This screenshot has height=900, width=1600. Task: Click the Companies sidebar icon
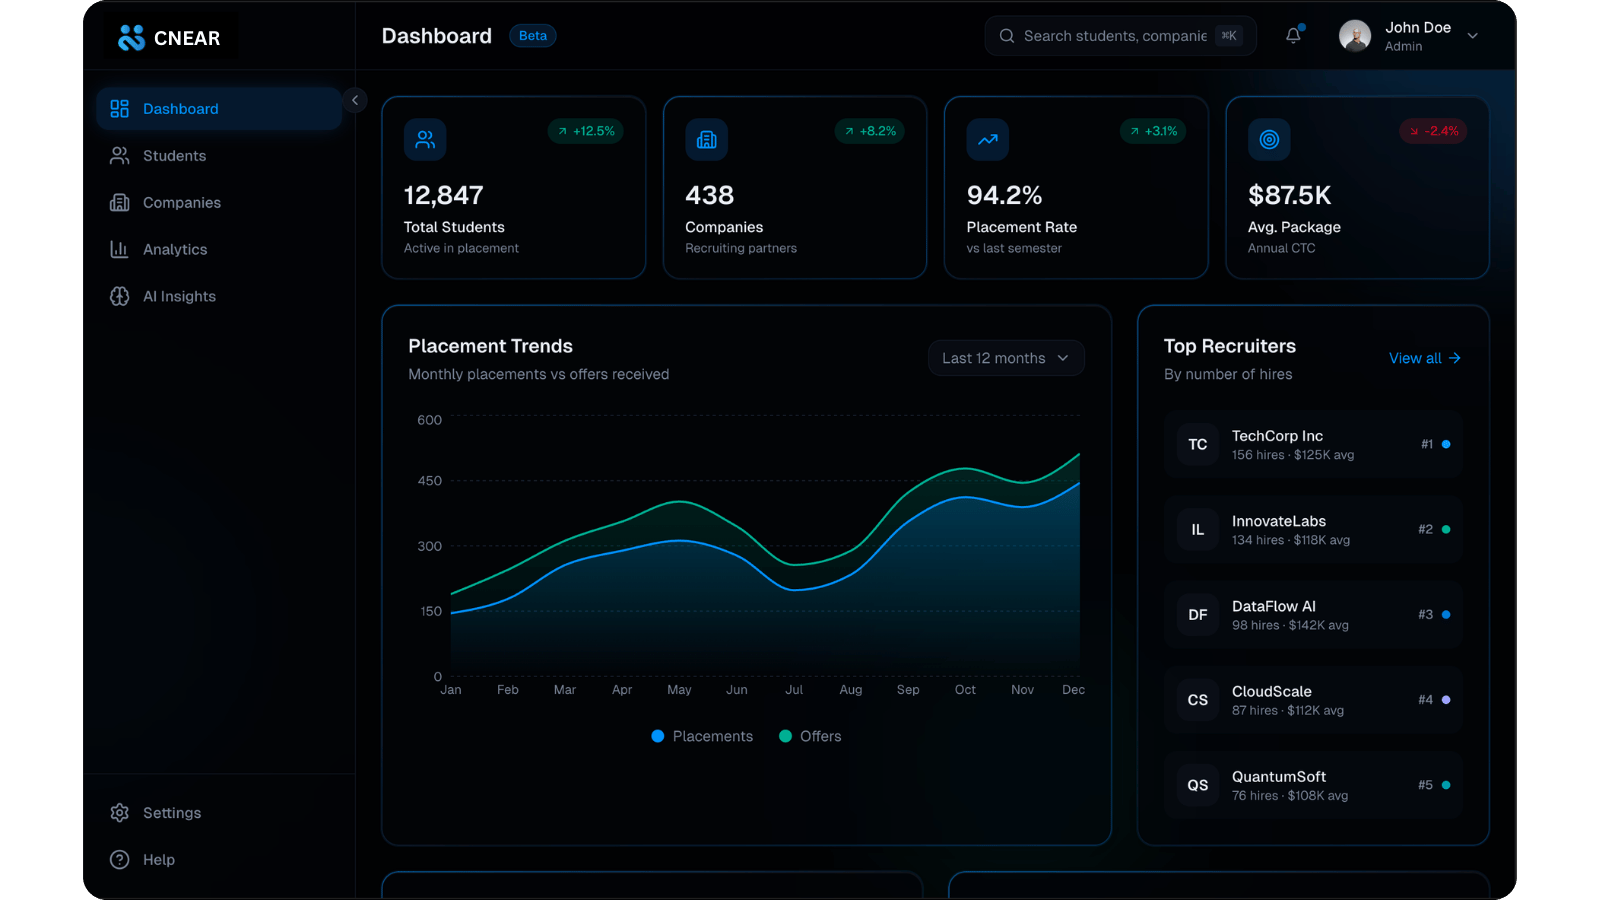tap(119, 202)
